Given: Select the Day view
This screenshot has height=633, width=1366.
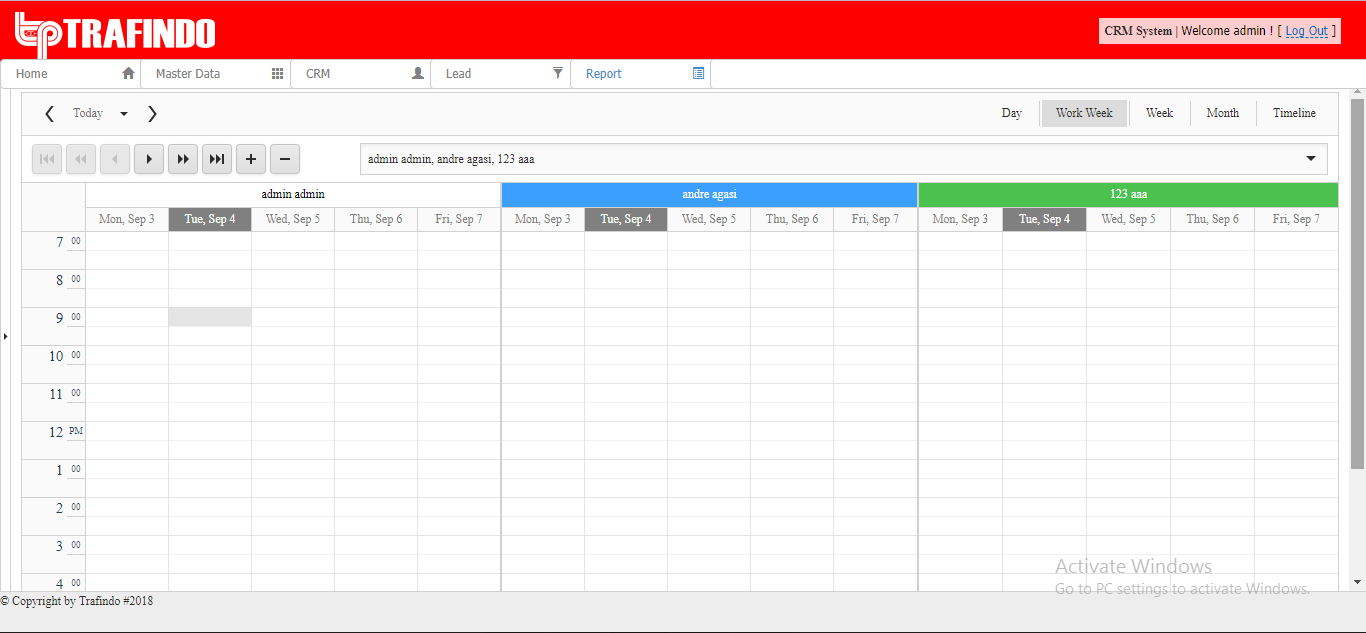Looking at the screenshot, I should pos(1011,113).
